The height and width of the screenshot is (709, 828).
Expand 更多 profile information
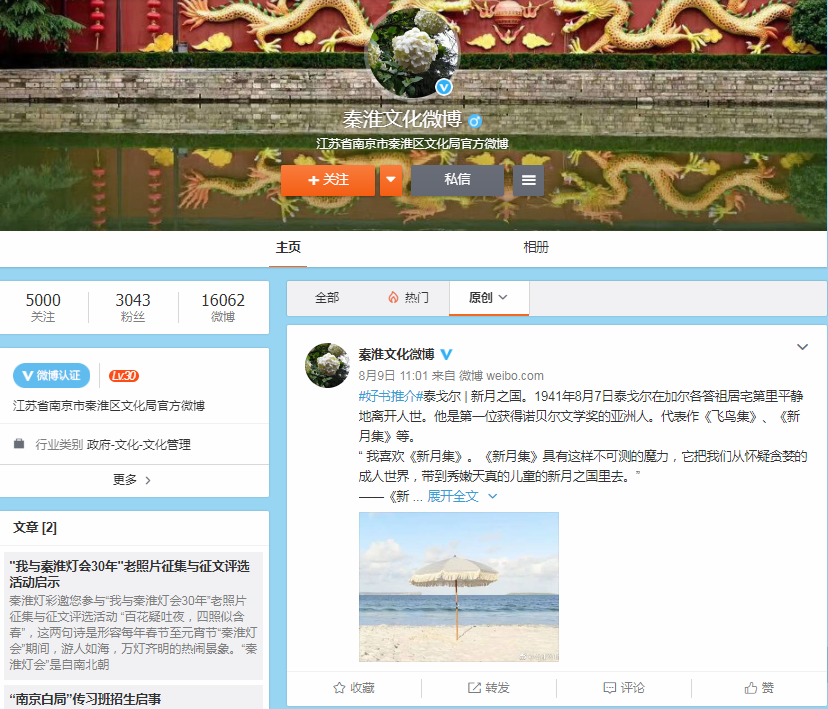132,480
